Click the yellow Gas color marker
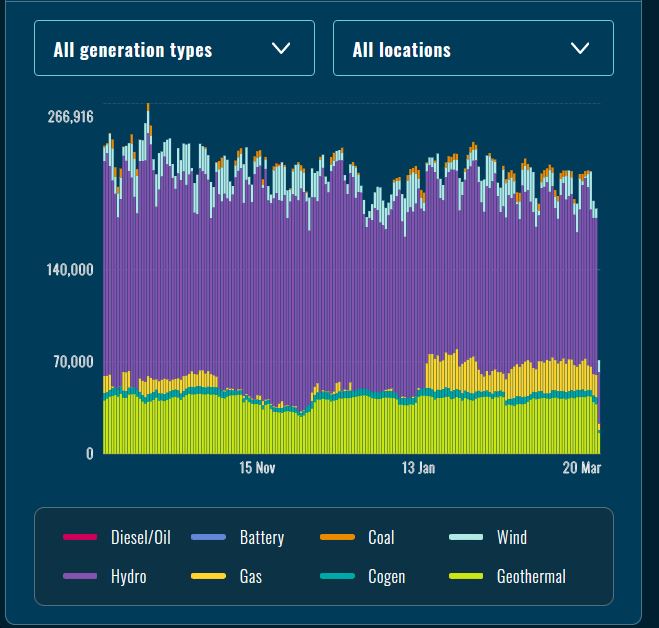The width and height of the screenshot is (659, 628). [x=208, y=577]
